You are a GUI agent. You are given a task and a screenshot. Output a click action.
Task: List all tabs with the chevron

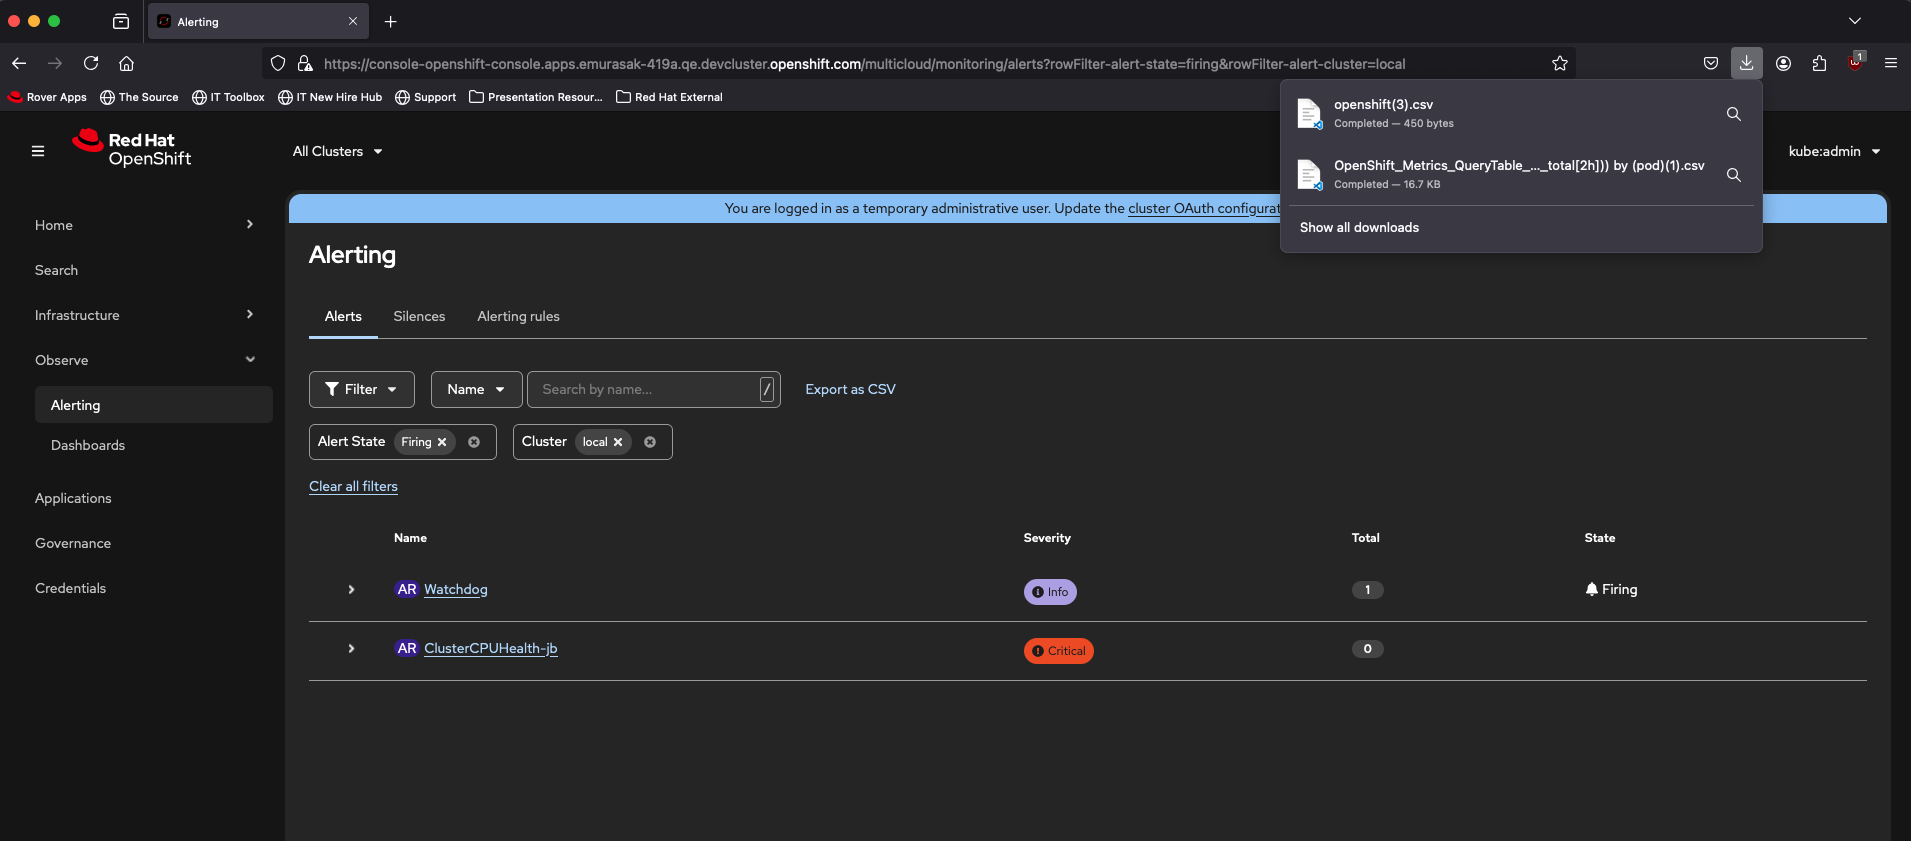pyautogui.click(x=1855, y=21)
